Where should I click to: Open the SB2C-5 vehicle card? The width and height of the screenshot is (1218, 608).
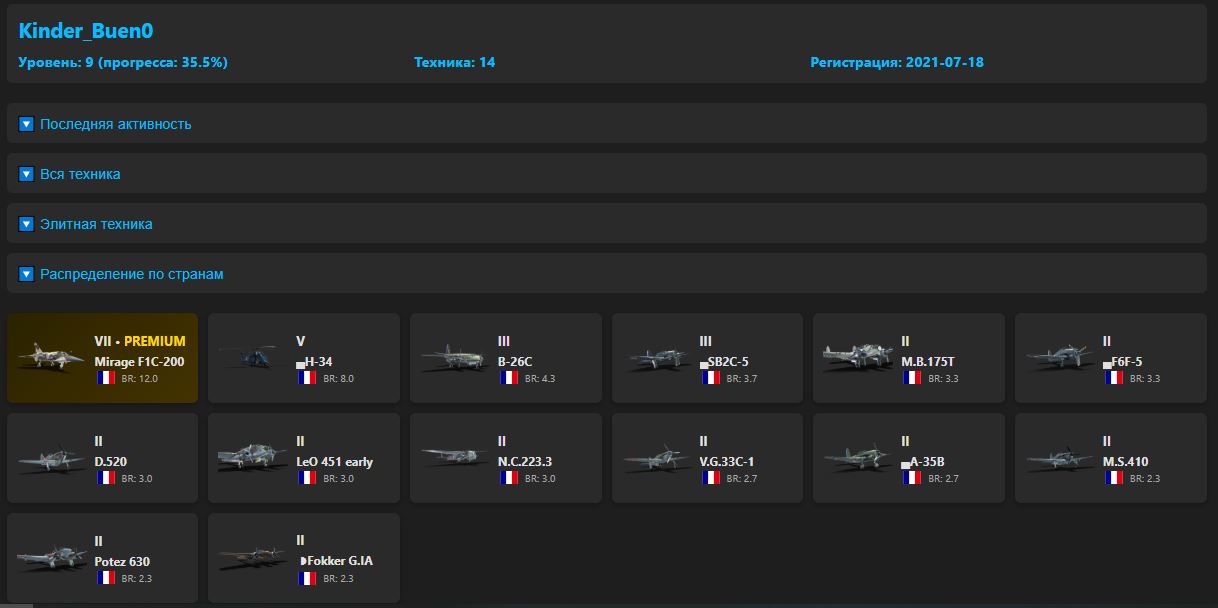pos(706,358)
